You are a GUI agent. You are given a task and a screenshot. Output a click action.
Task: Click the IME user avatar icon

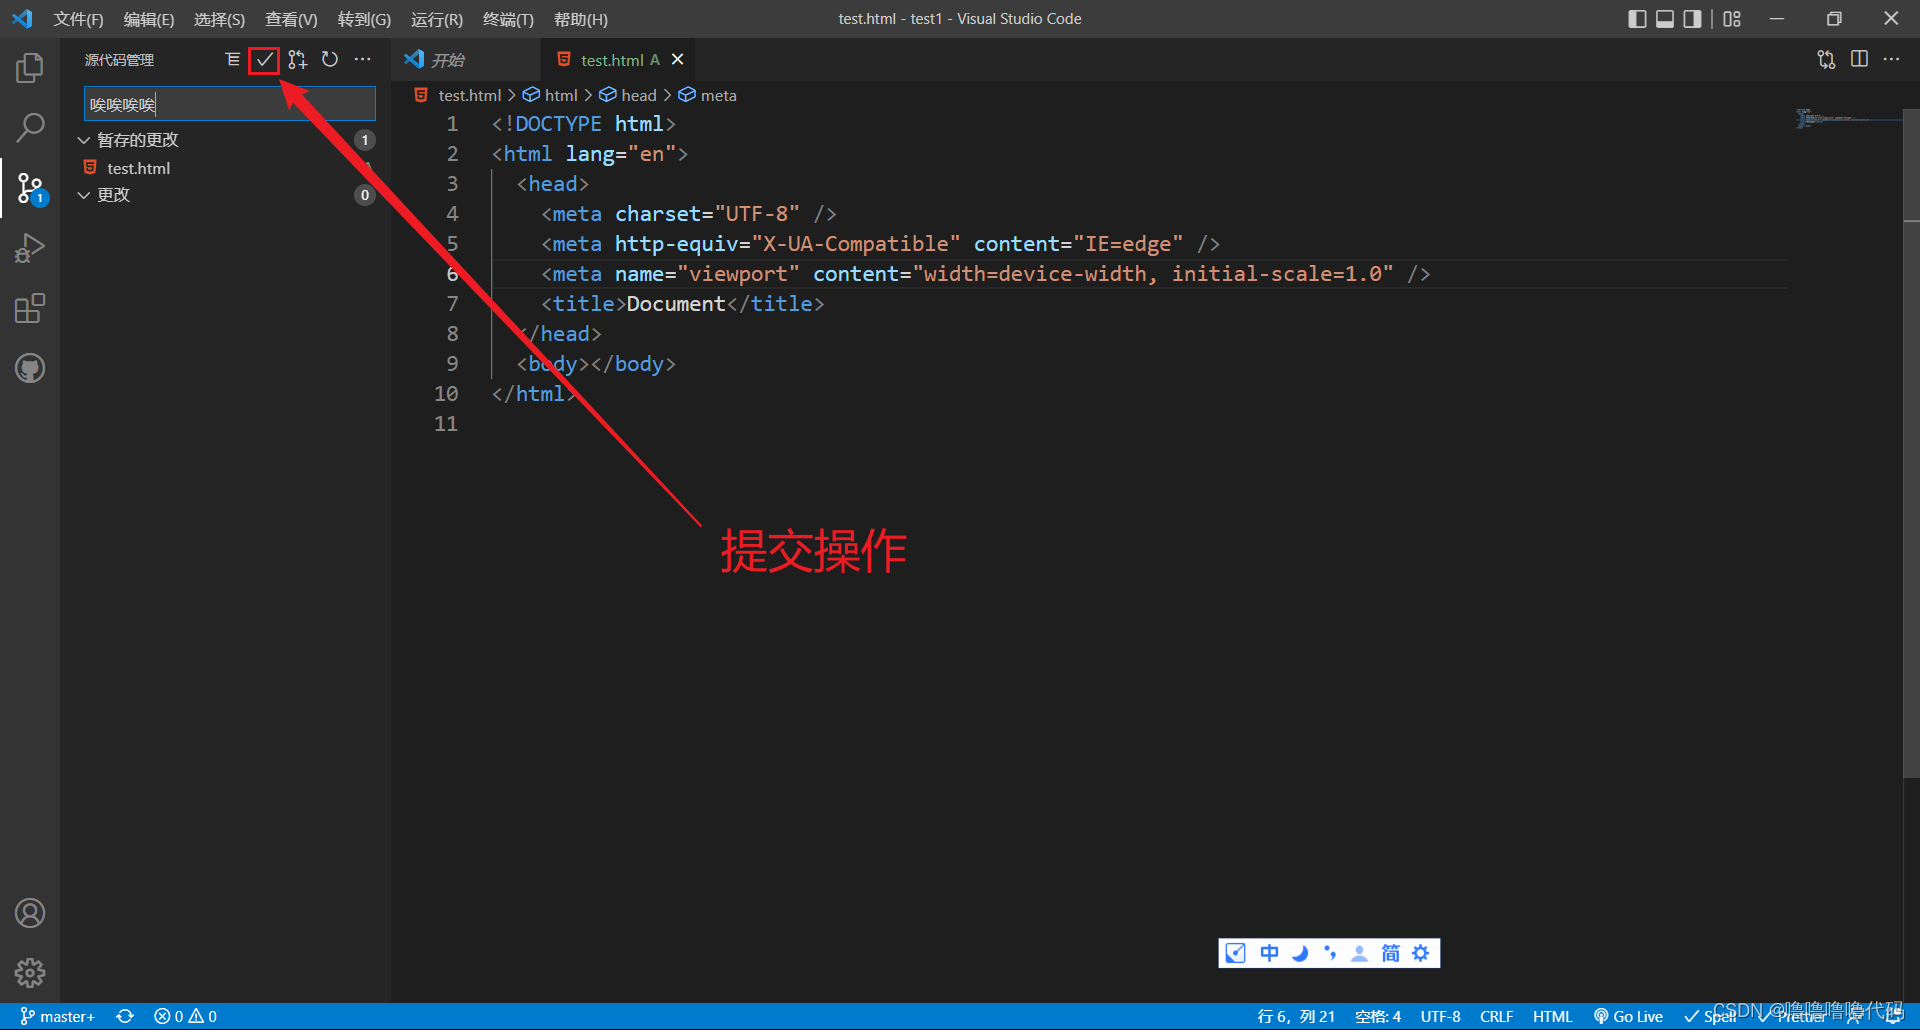coord(1359,953)
